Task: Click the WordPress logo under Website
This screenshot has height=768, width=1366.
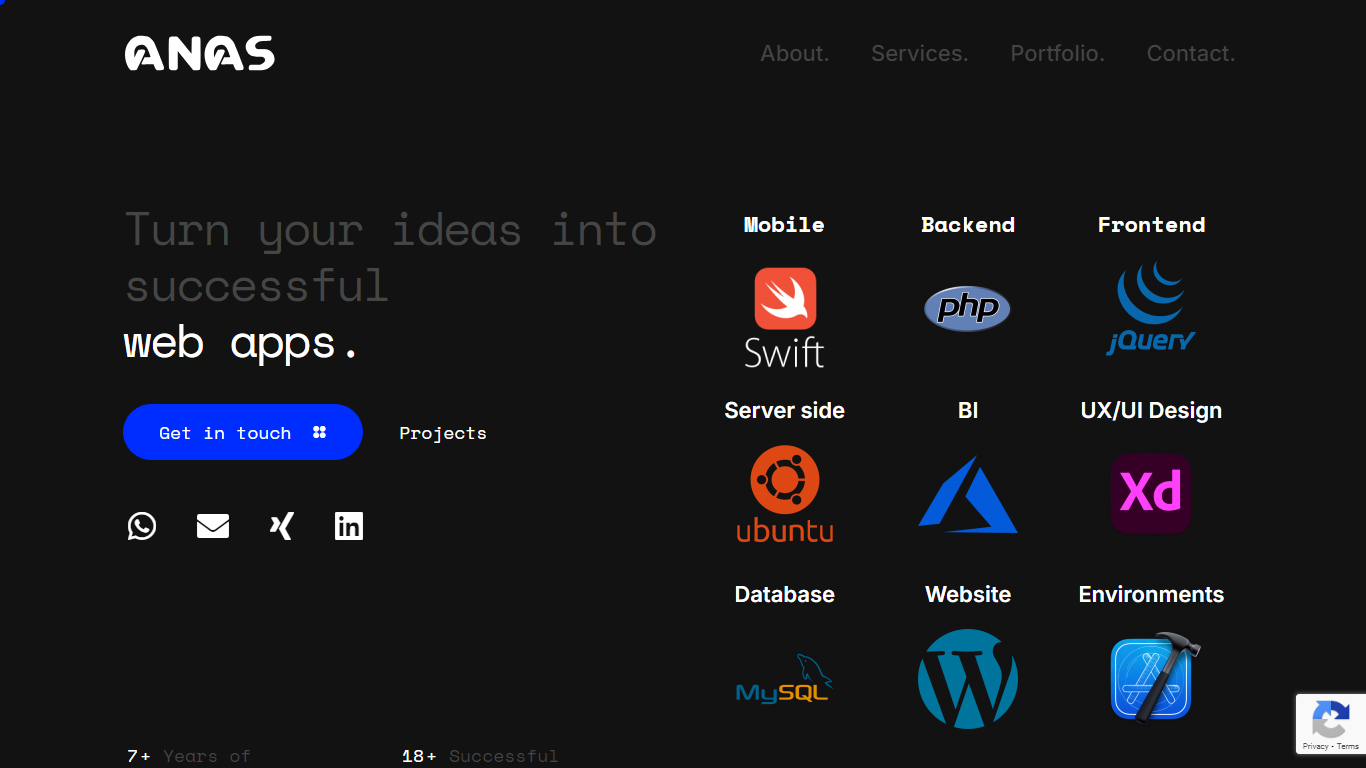Action: pos(968,679)
